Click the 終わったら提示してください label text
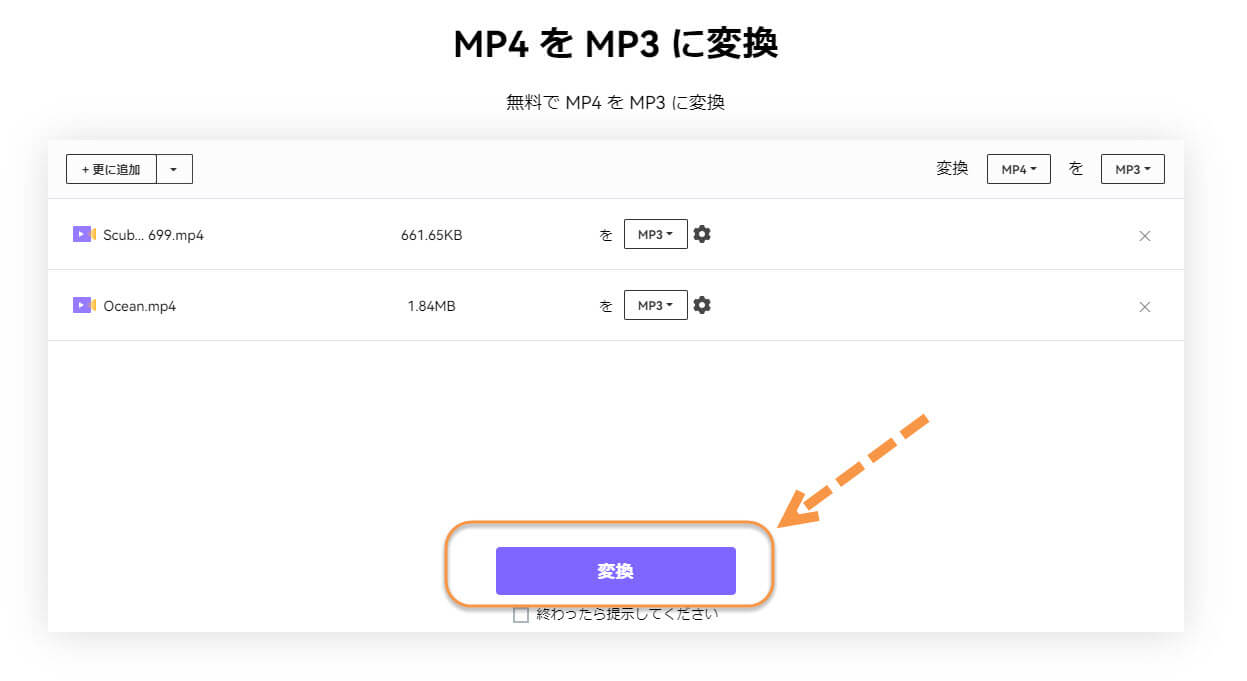This screenshot has height=681, width=1247. tap(627, 614)
